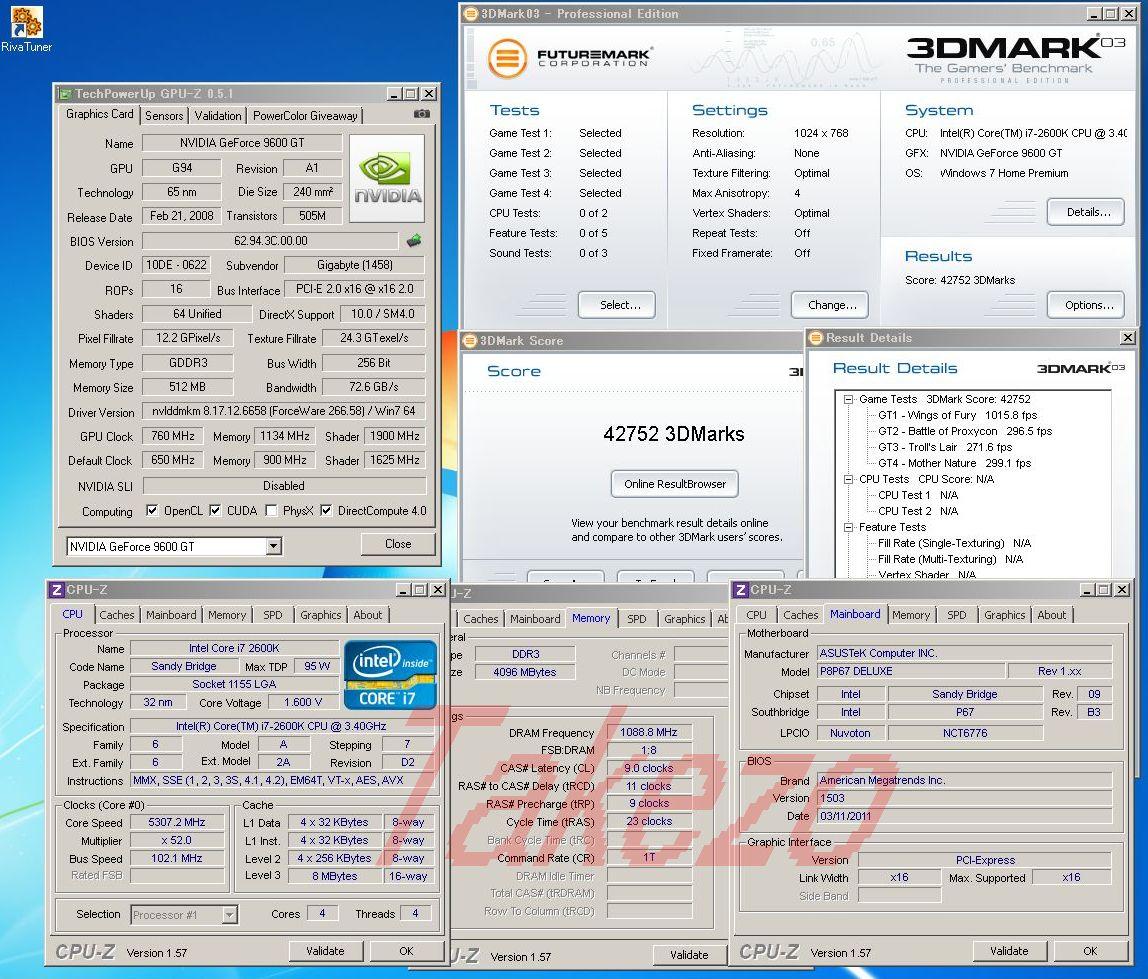Click the CPU-Z title bar Z icon of CPU window
1148x979 pixels.
(56, 589)
